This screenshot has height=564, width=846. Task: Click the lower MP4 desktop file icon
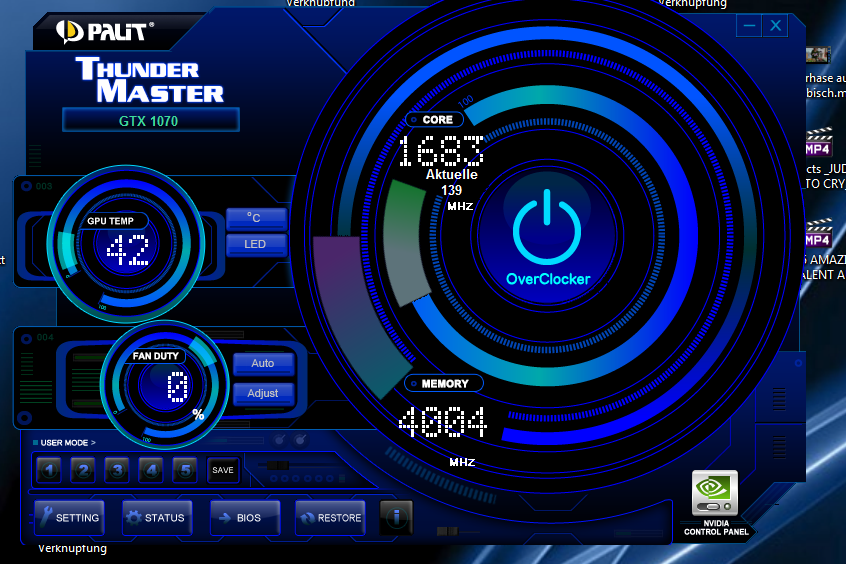pos(818,233)
